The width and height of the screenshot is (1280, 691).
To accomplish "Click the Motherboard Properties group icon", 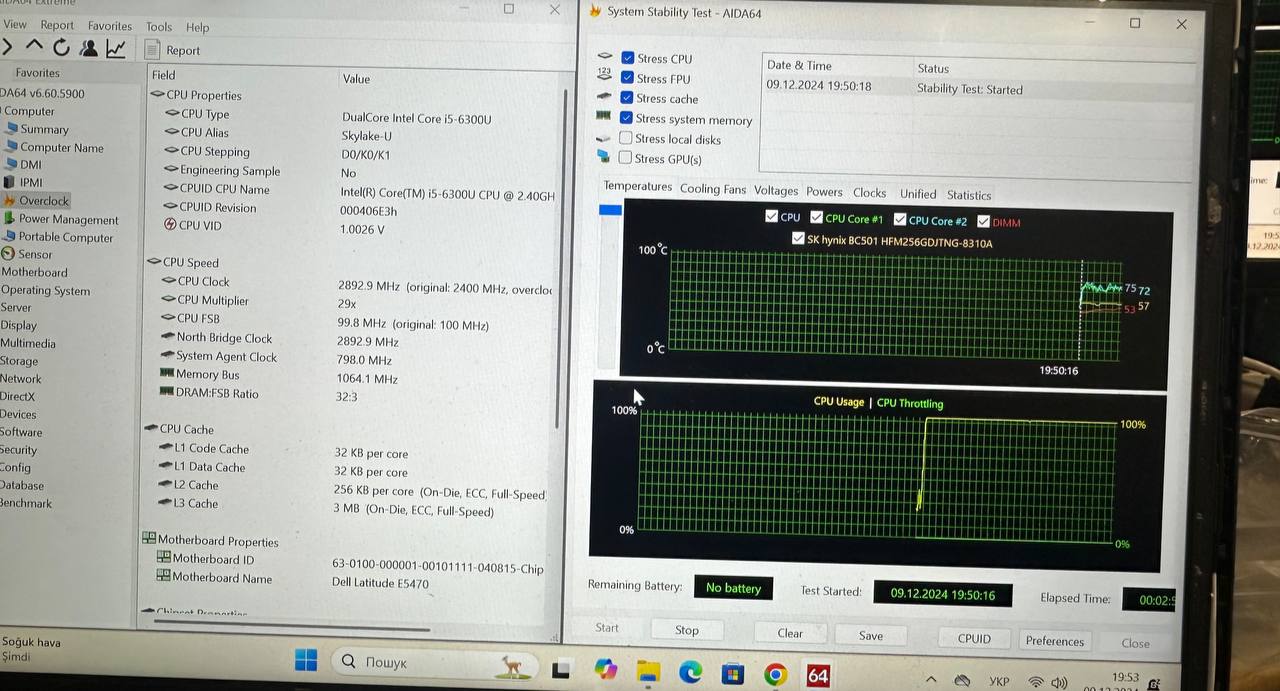I will tap(149, 539).
